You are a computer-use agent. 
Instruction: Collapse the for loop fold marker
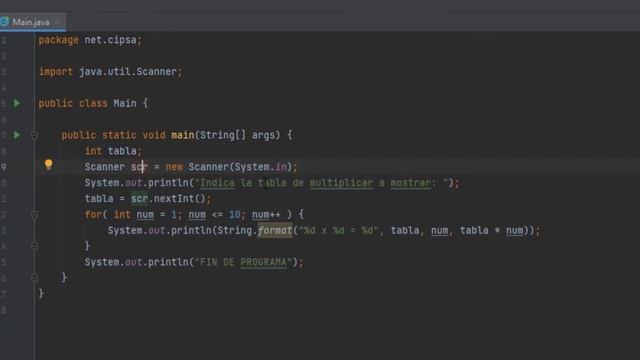(35, 214)
